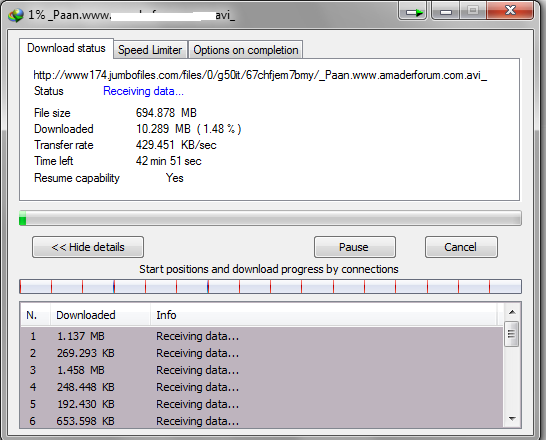Click the scroll down arrow in connections list
The height and width of the screenshot is (440, 546).
512,419
